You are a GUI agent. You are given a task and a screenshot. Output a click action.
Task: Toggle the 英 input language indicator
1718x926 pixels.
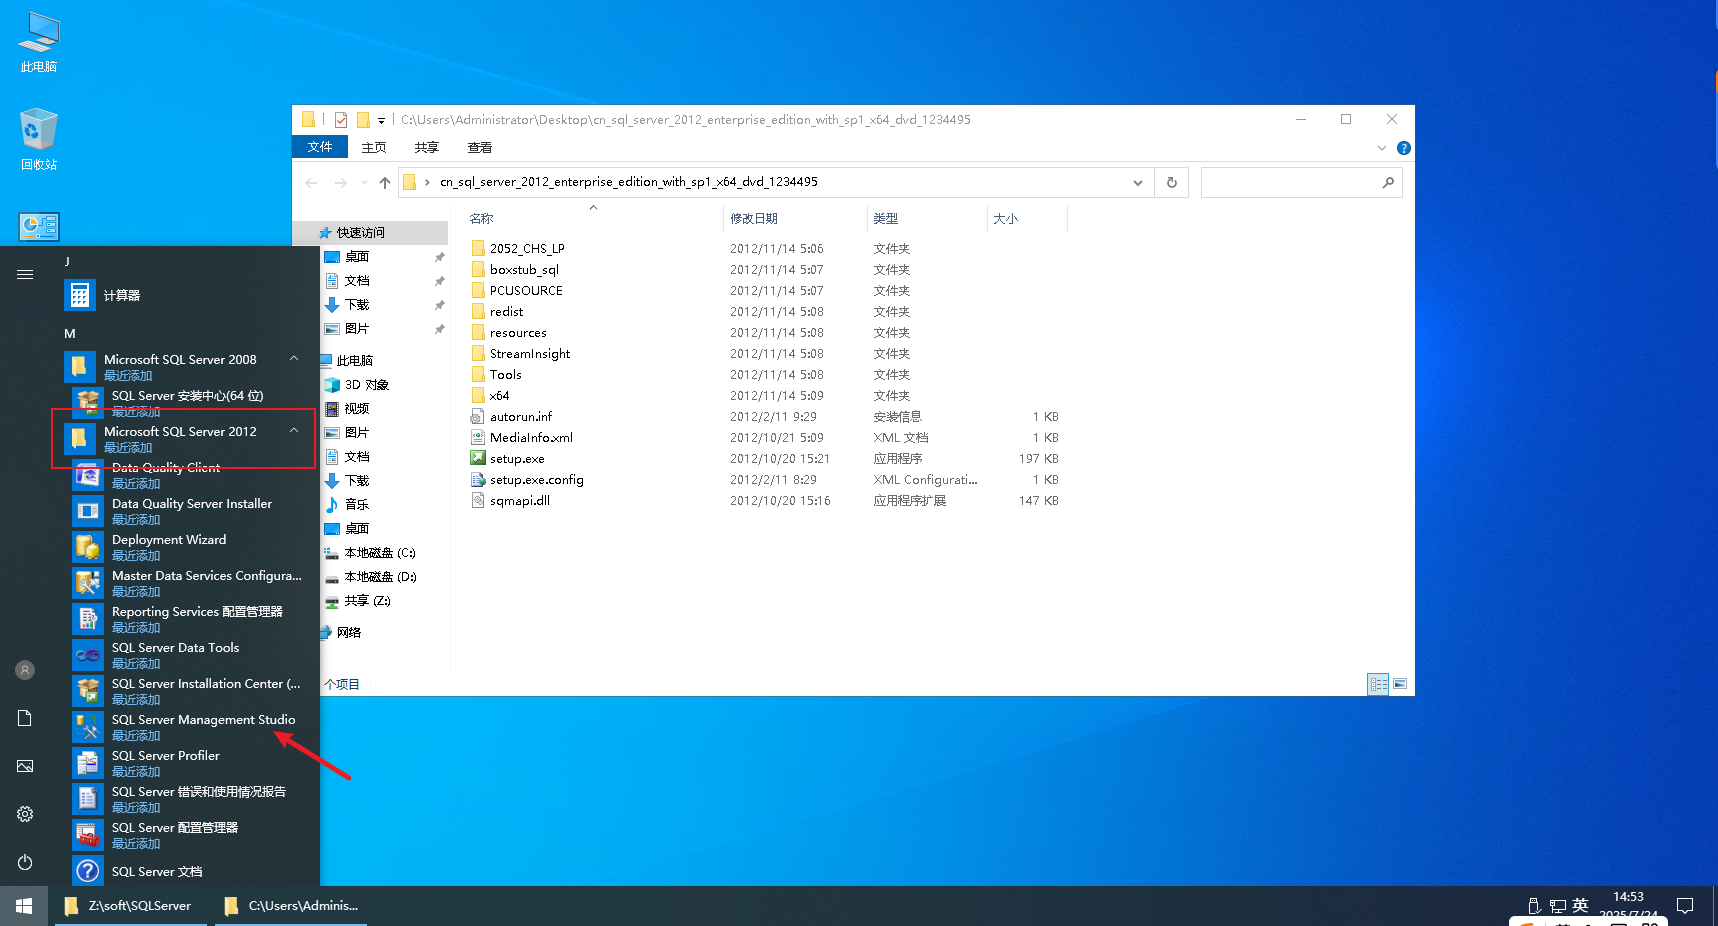click(x=1580, y=906)
